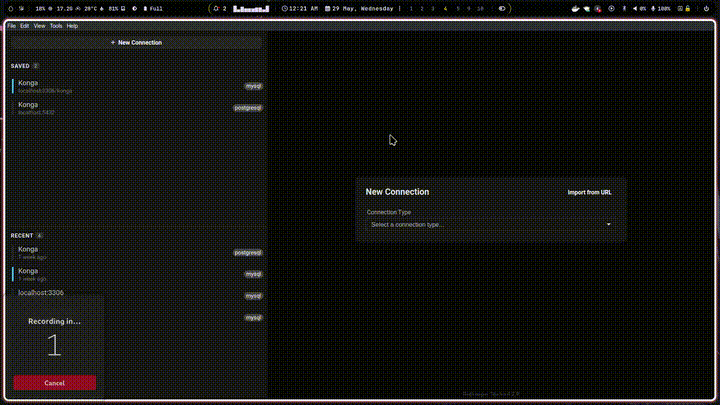The width and height of the screenshot is (720, 405).
Task: Open the Tools menu
Action: click(x=56, y=26)
